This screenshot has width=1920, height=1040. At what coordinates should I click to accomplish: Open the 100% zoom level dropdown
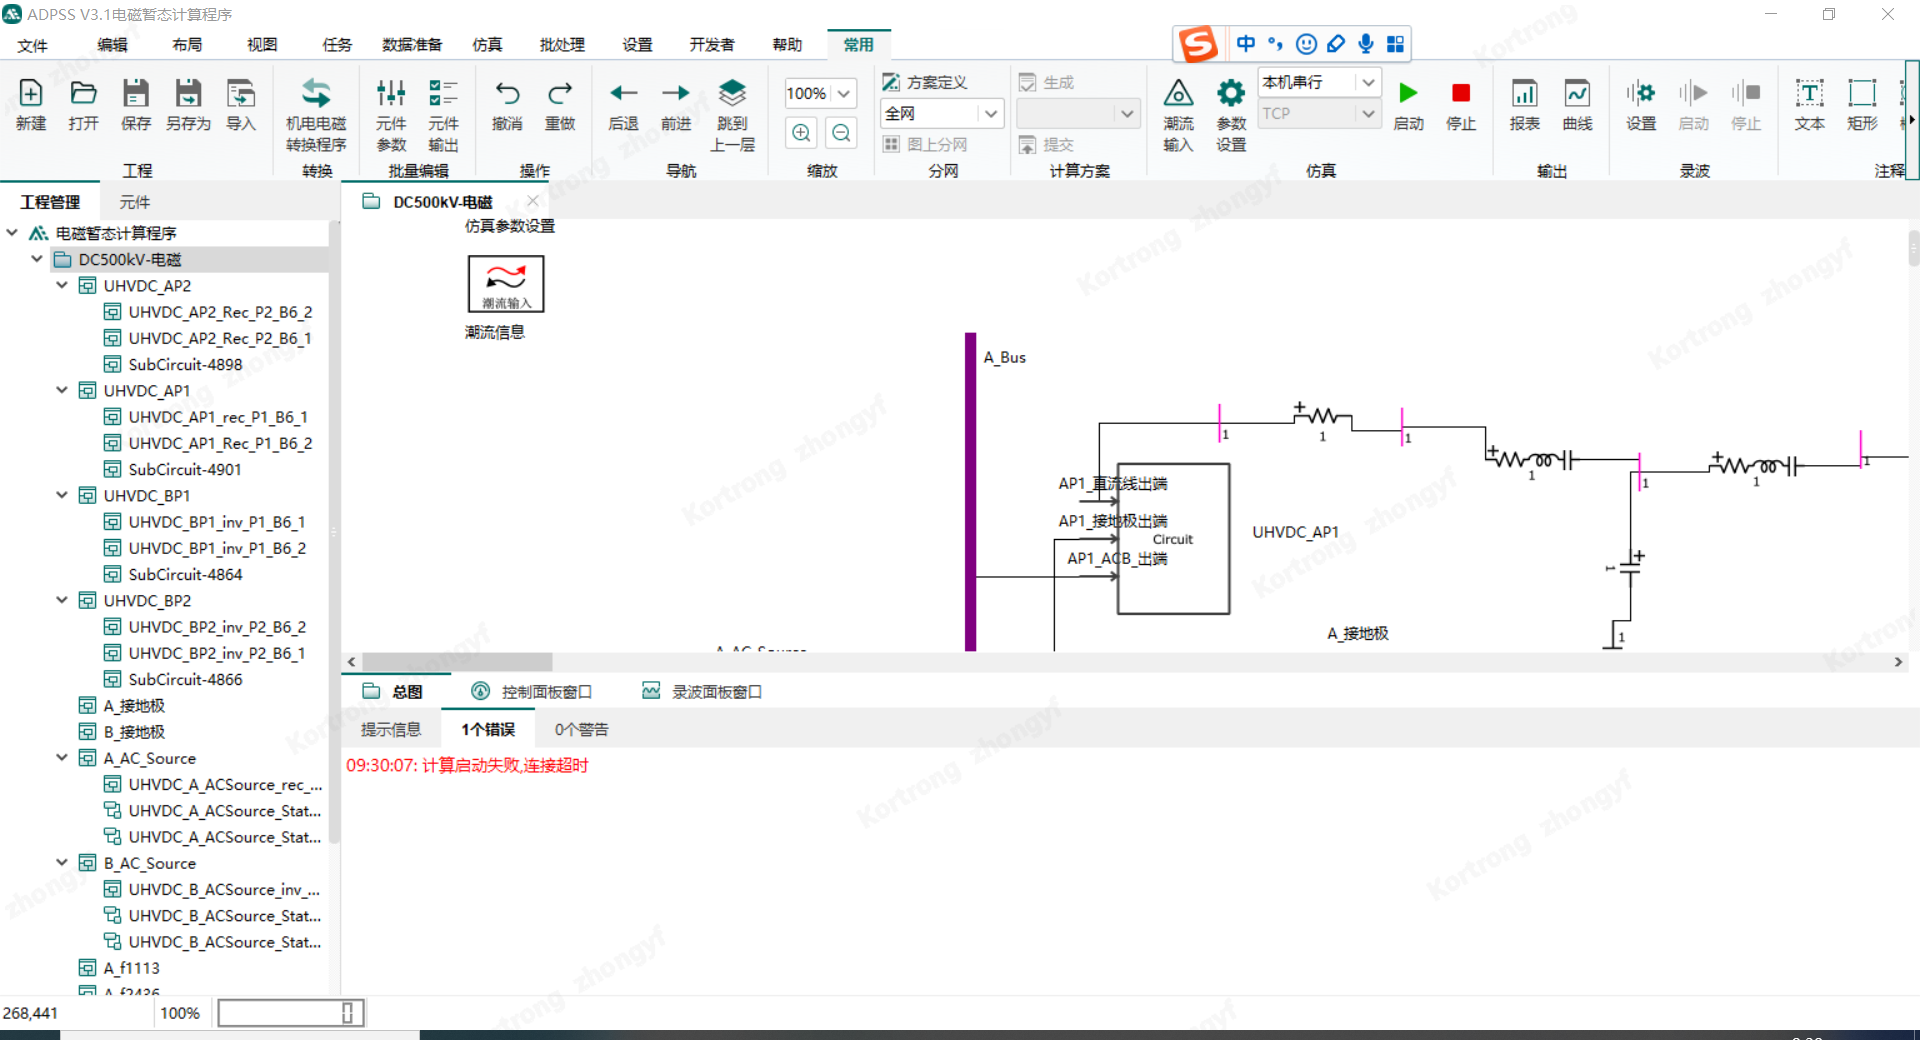pos(844,94)
